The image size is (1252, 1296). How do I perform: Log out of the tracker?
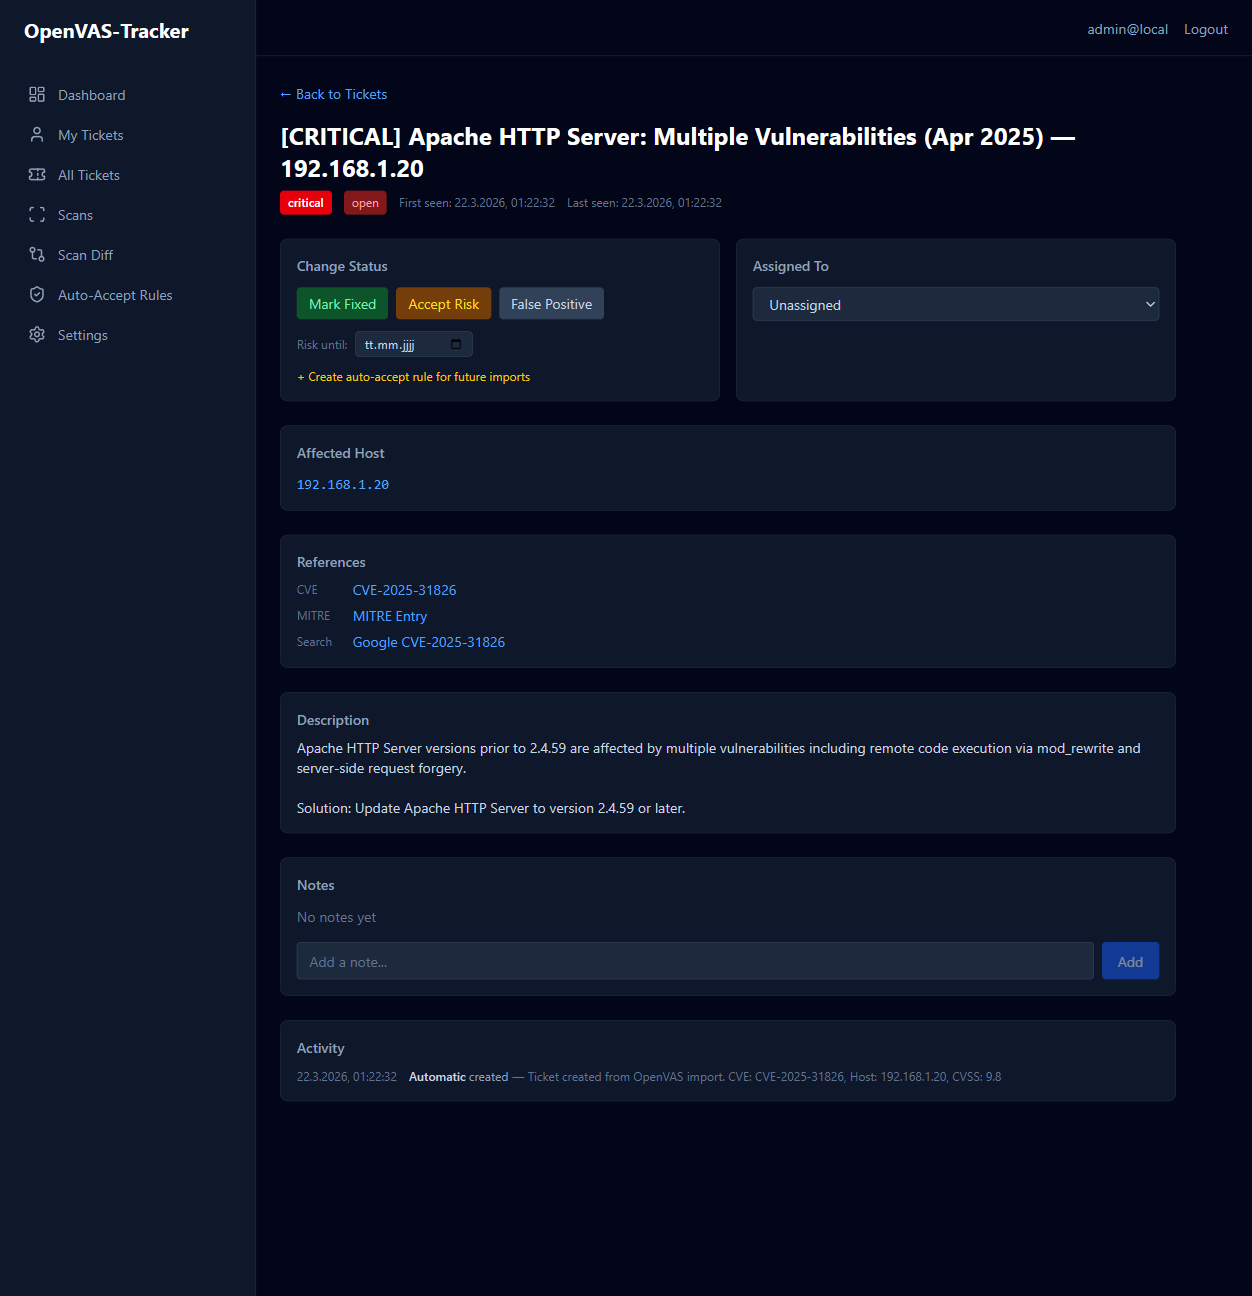click(x=1206, y=29)
